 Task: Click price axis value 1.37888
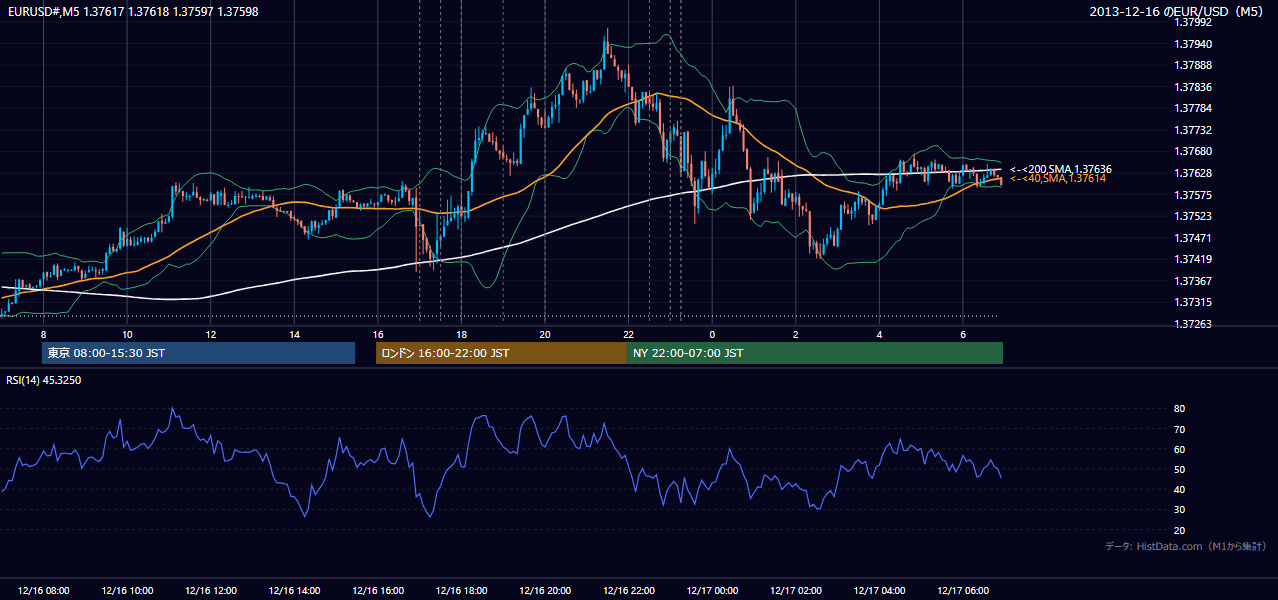coord(1194,65)
